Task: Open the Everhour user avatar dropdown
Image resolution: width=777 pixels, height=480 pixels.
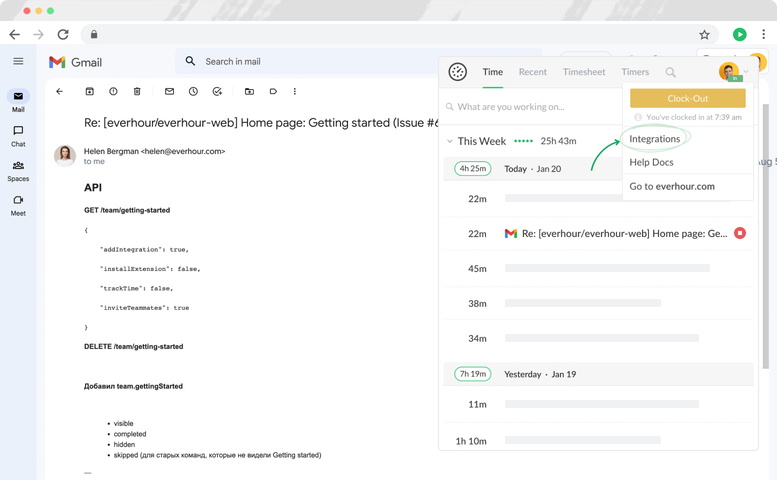Action: click(x=733, y=72)
